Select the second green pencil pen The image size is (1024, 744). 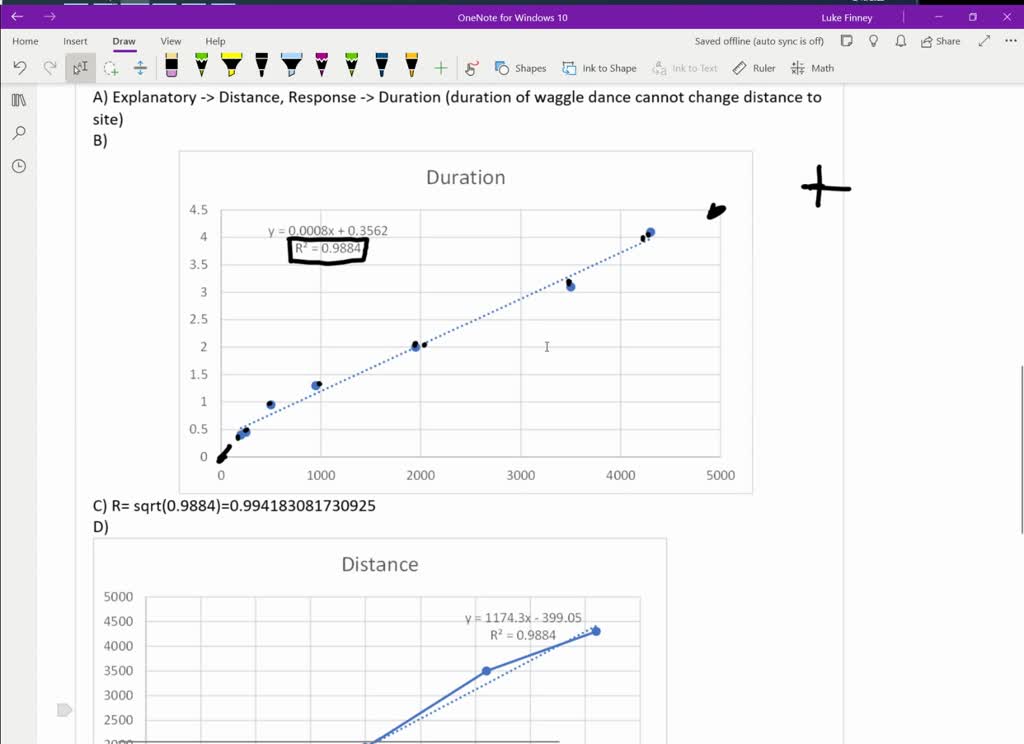click(x=351, y=65)
